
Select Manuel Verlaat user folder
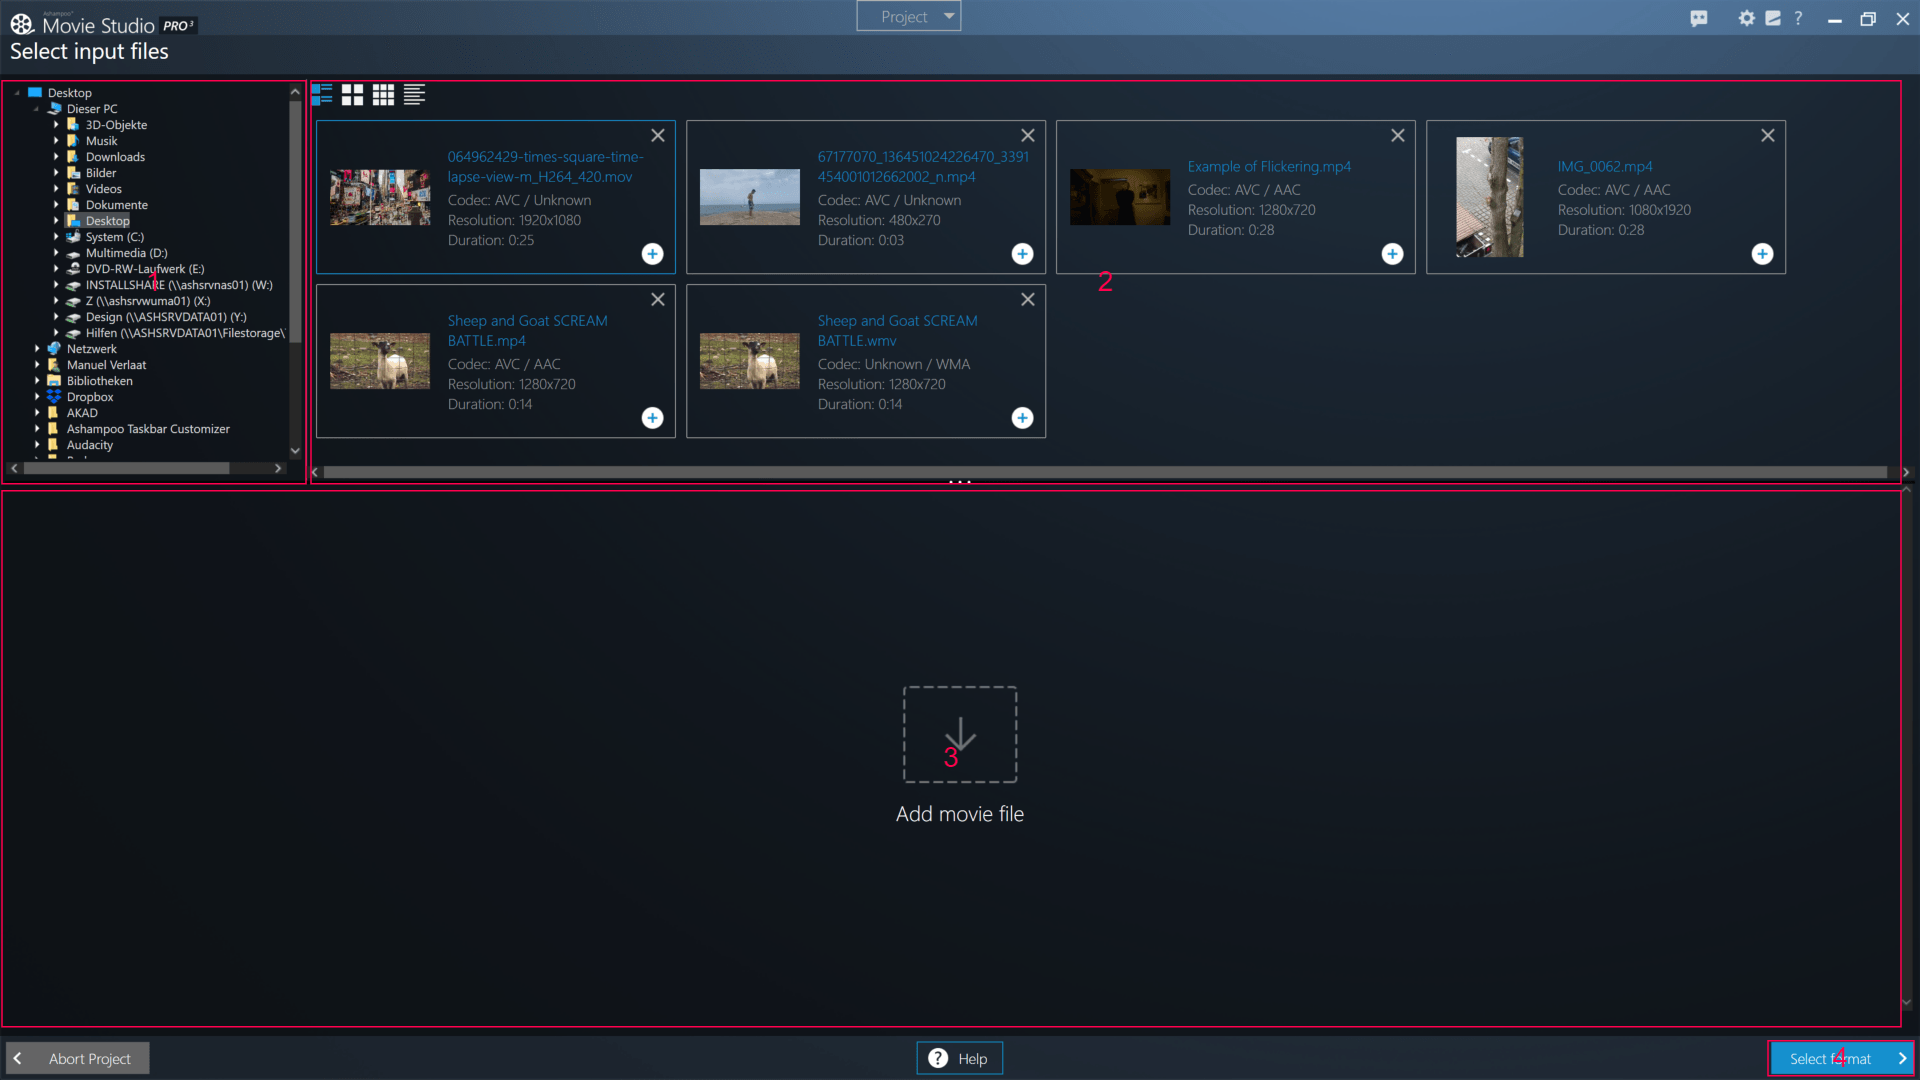coord(106,365)
